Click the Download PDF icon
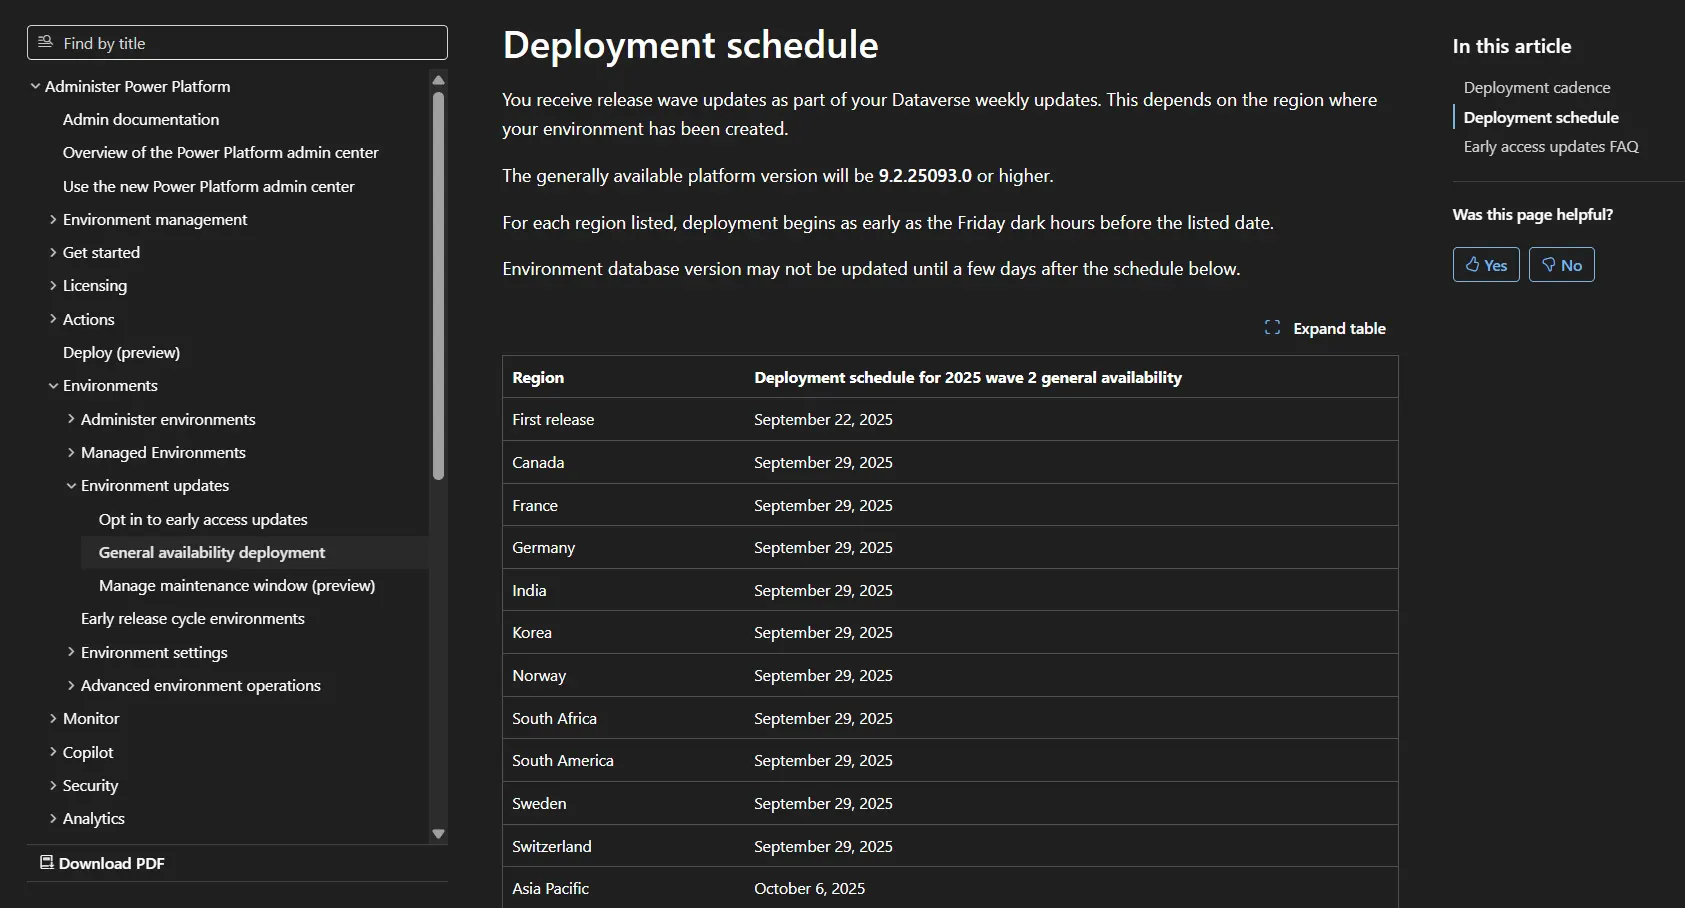 [46, 862]
